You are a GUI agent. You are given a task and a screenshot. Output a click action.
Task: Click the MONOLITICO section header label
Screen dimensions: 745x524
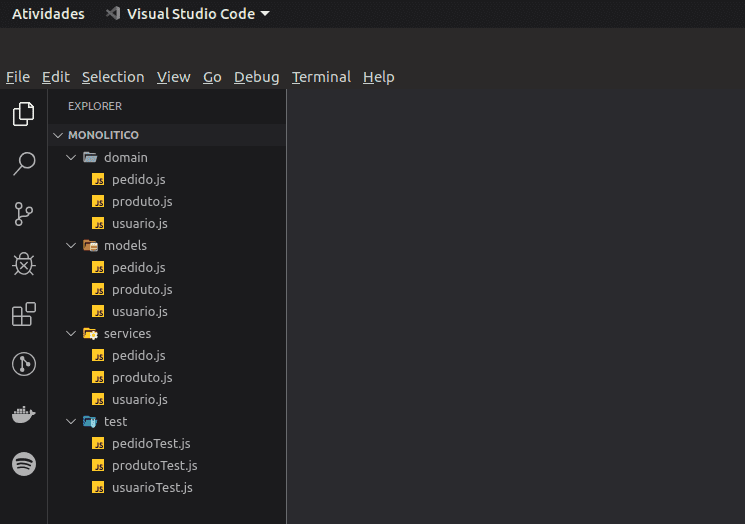click(104, 135)
